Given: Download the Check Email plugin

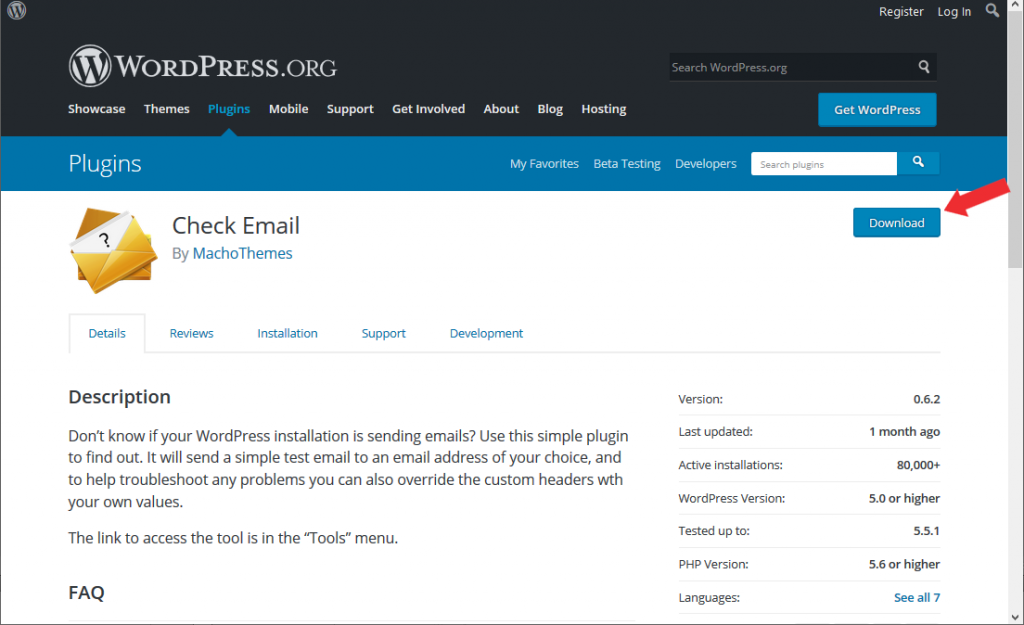Looking at the screenshot, I should (896, 223).
